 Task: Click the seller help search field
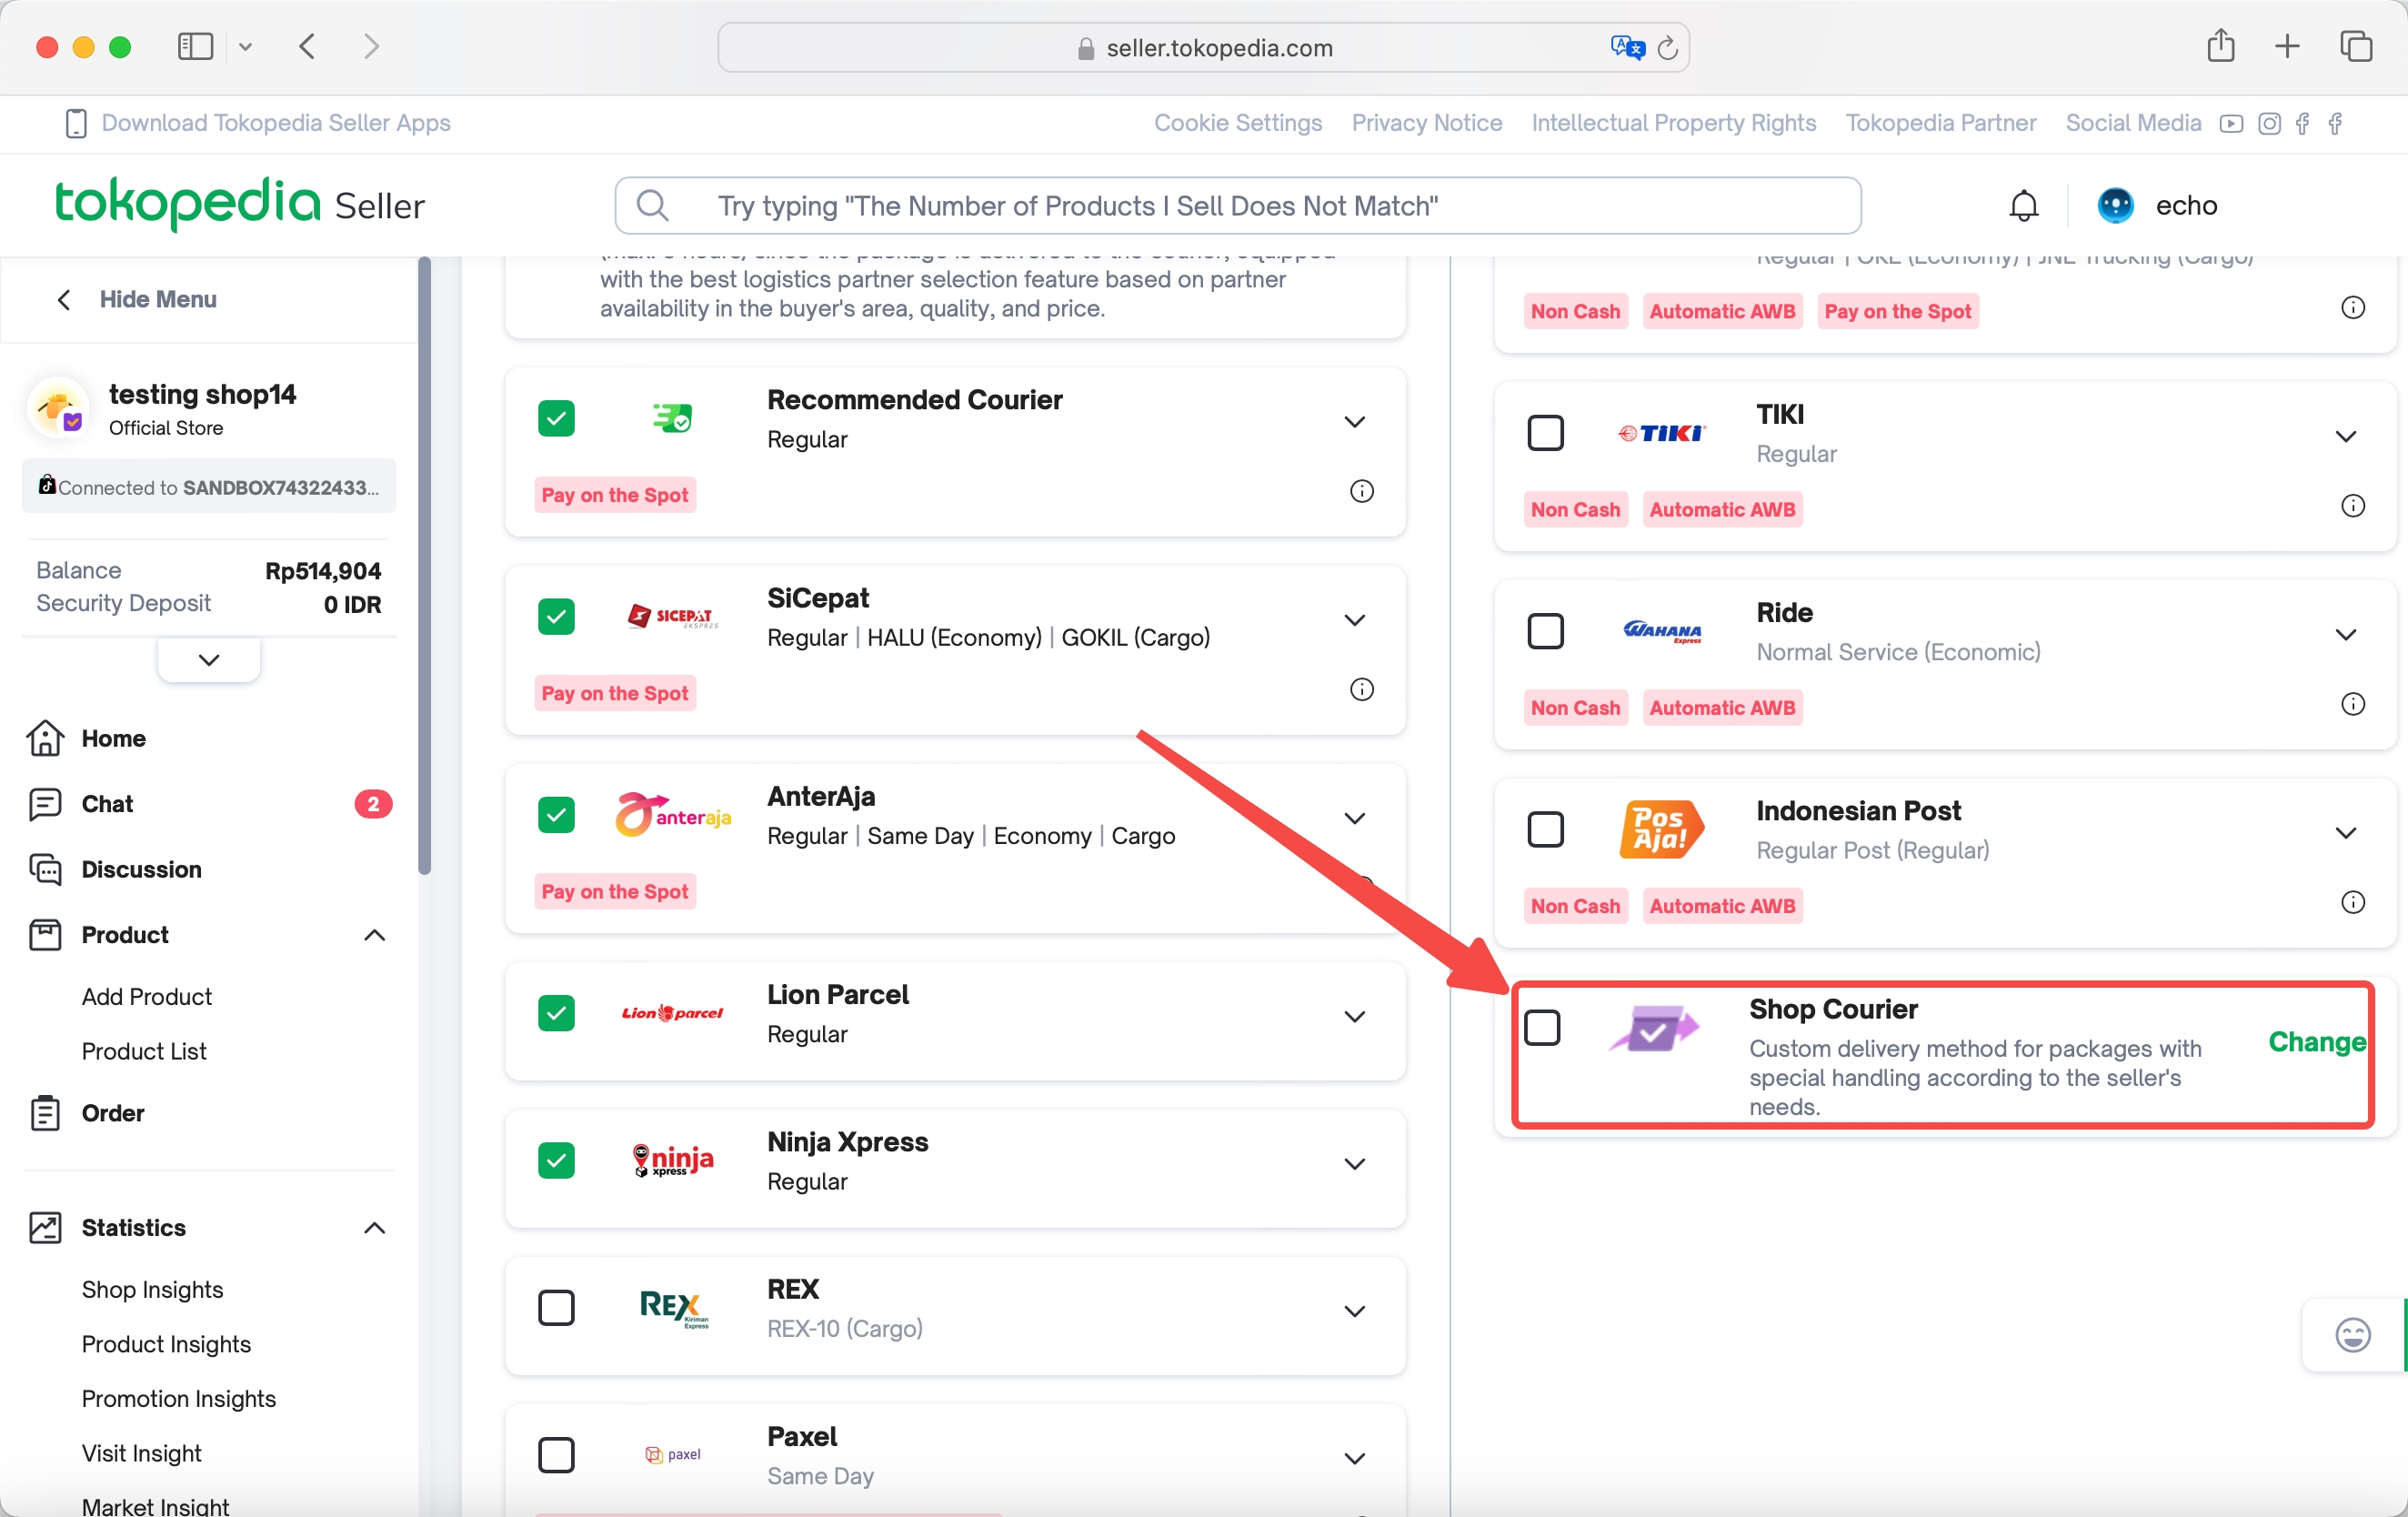click(x=1237, y=206)
